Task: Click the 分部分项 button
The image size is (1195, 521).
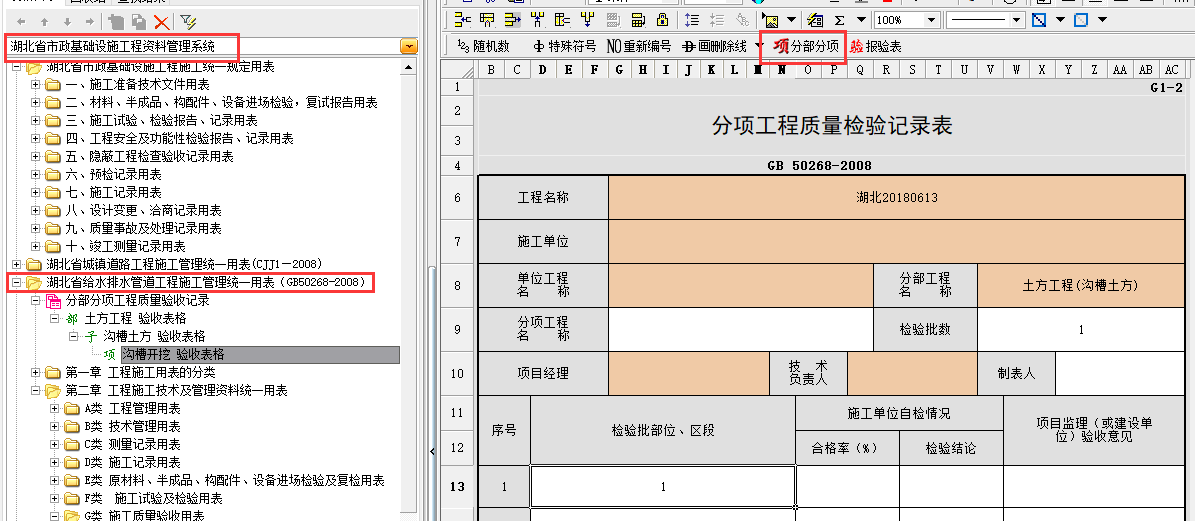Action: pos(805,46)
